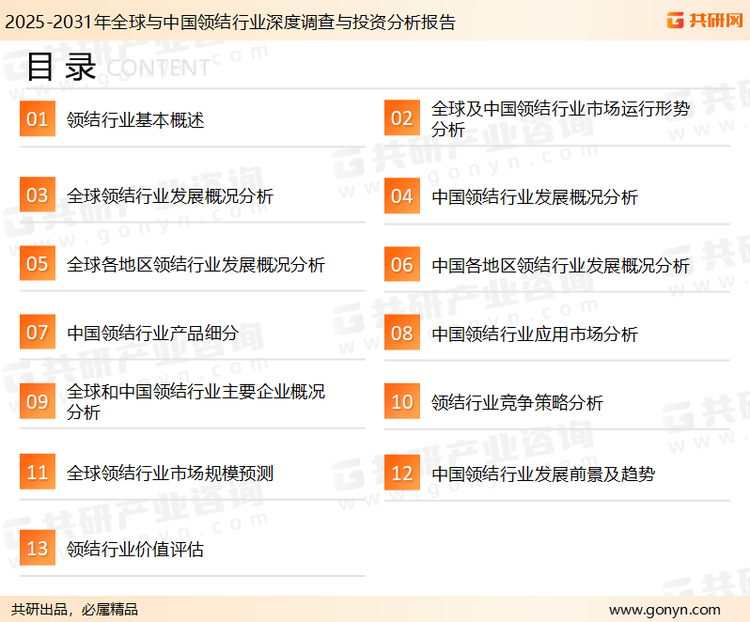This screenshot has width=750, height=622.
Task: Select 中国领结行业发展前景及趋势 entry
Action: click(x=543, y=474)
